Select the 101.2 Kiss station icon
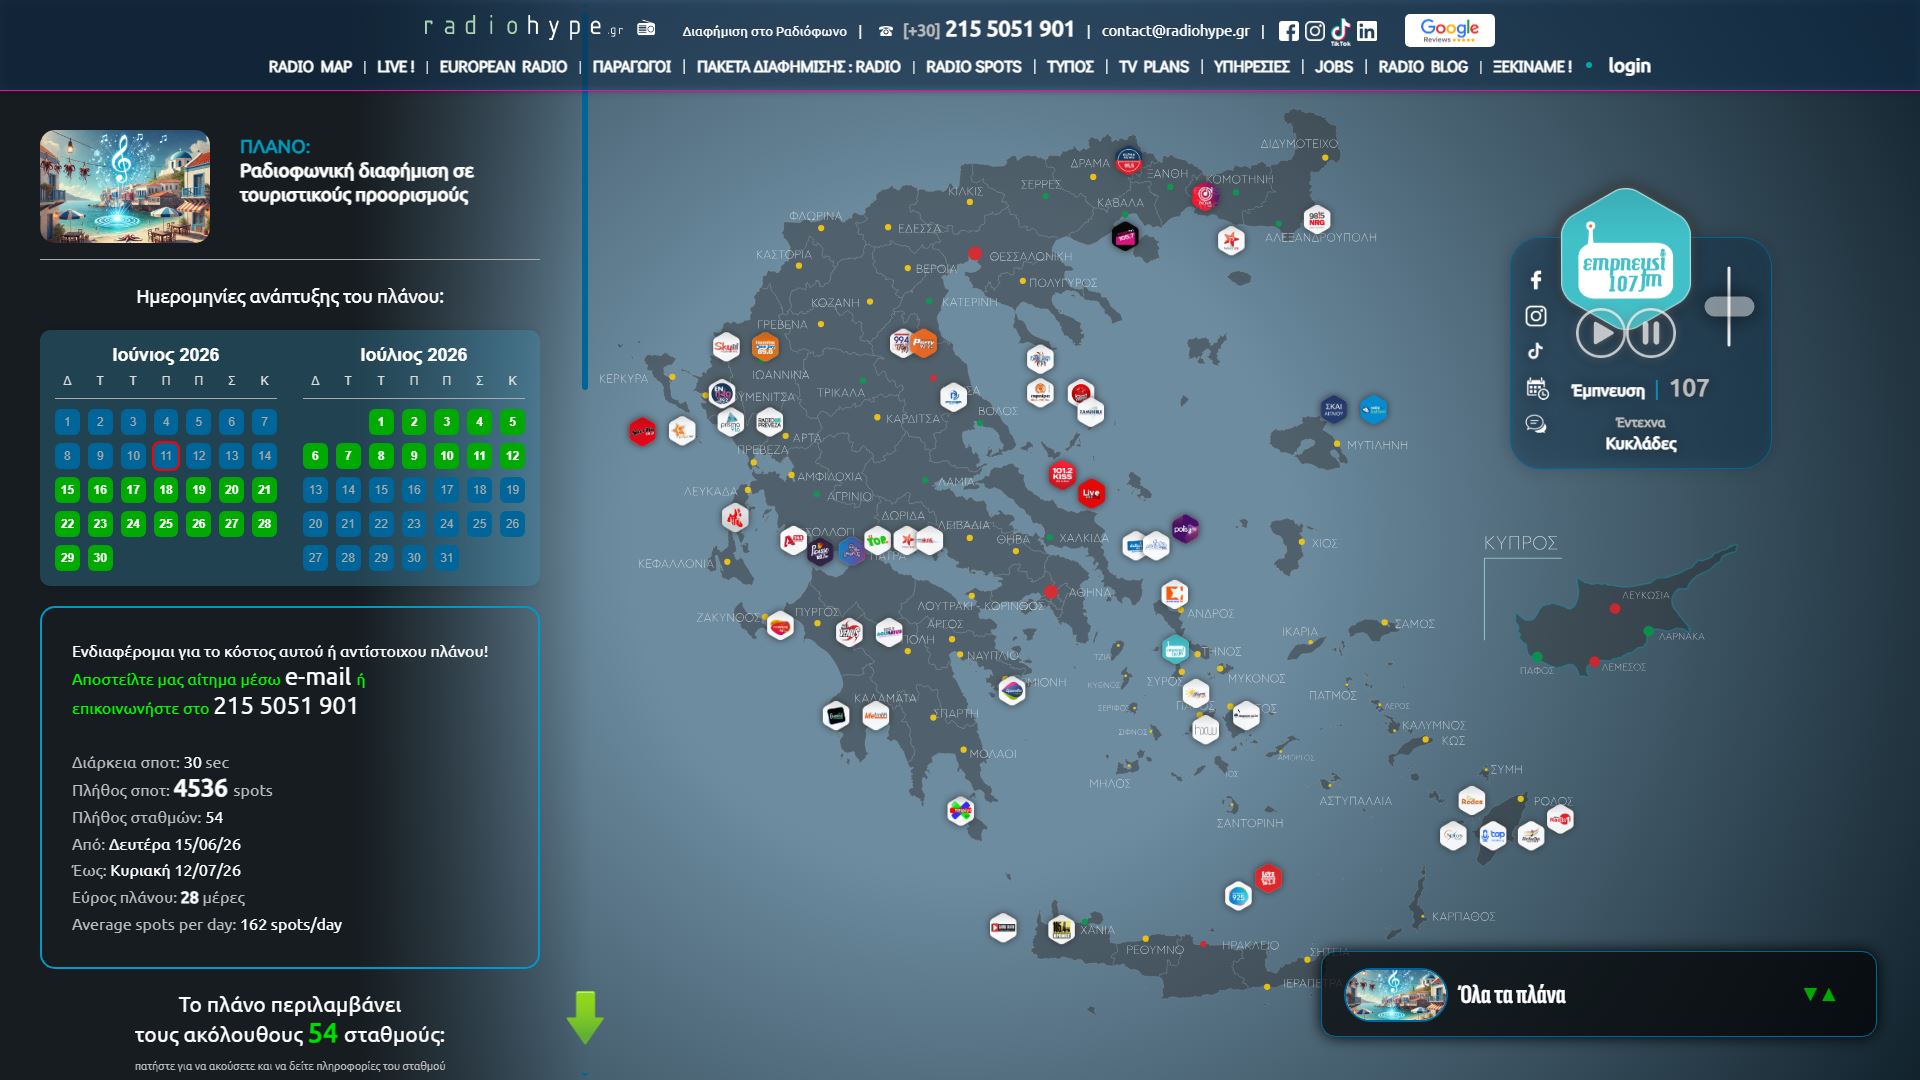Viewport: 1920px width, 1080px height. click(x=1062, y=474)
